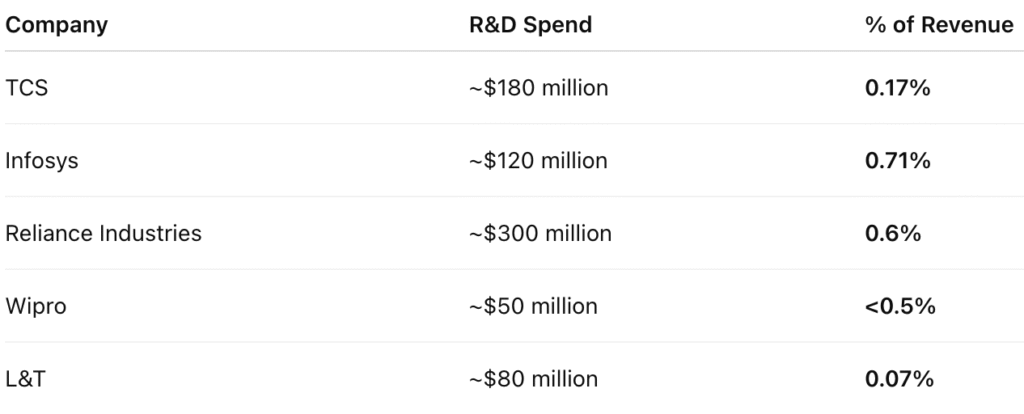Click the ~$180 million spend value
1024x414 pixels.
[x=539, y=88]
